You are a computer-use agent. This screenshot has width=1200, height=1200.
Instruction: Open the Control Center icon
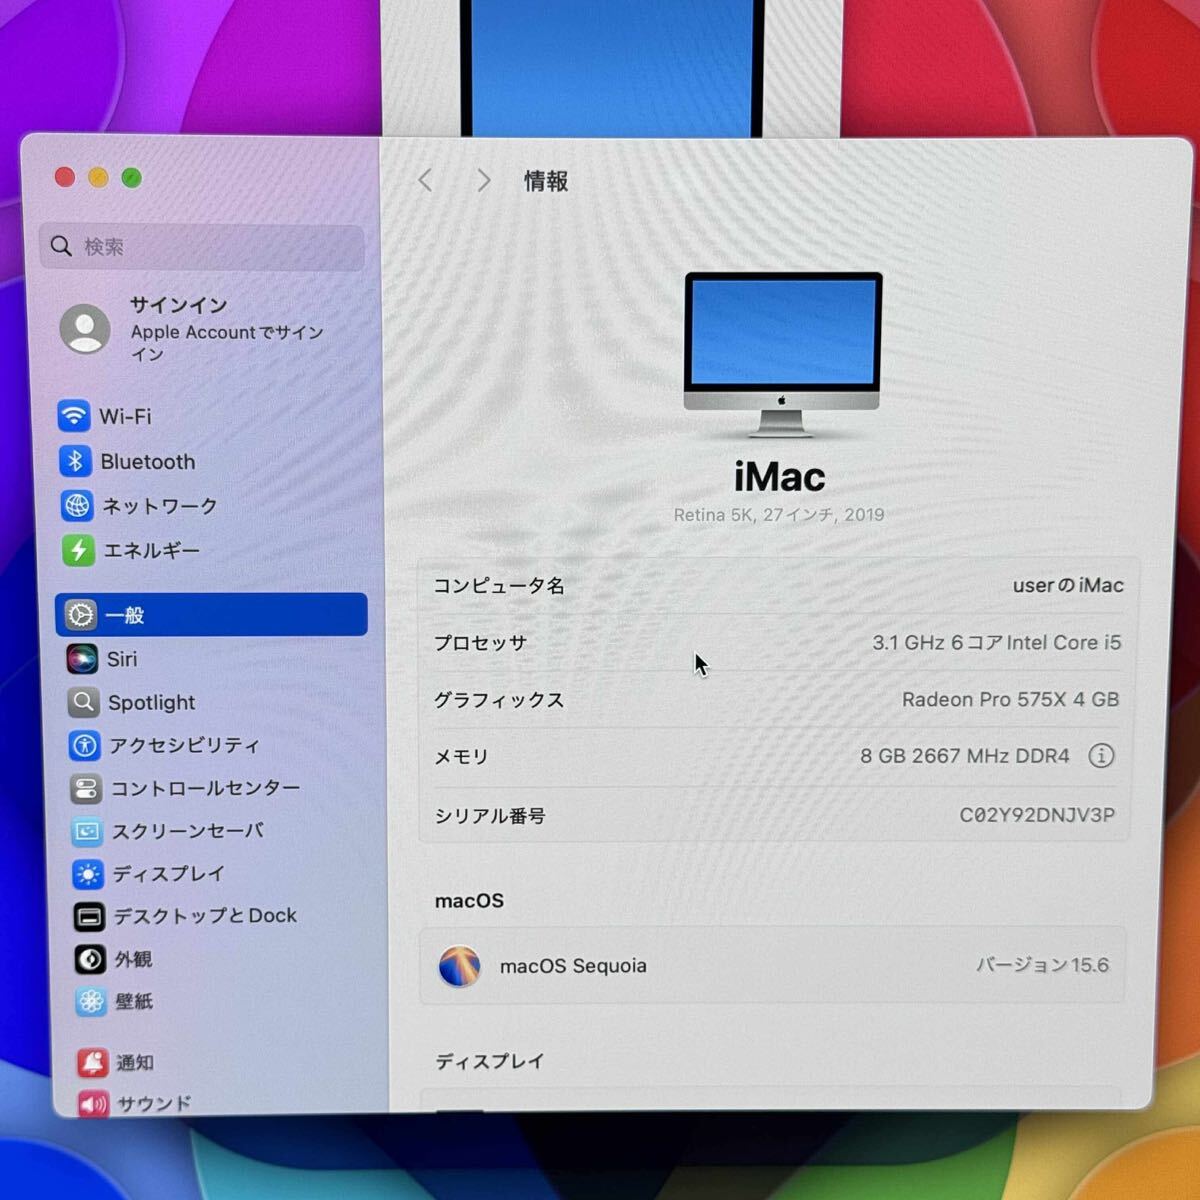[x=86, y=788]
